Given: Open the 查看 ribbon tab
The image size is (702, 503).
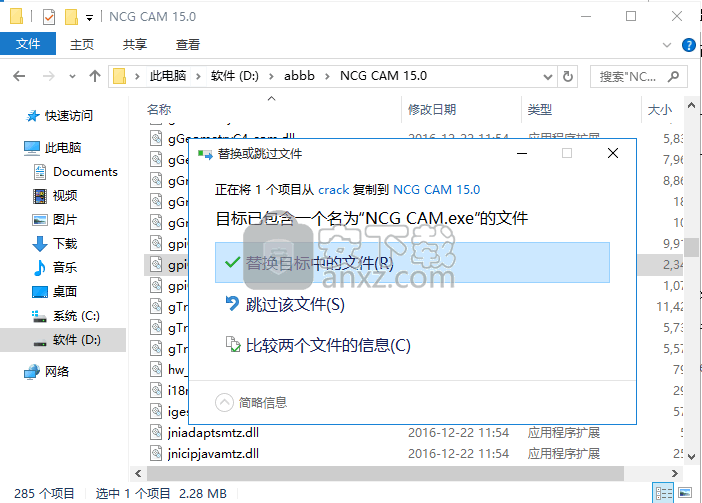Looking at the screenshot, I should click(188, 44).
